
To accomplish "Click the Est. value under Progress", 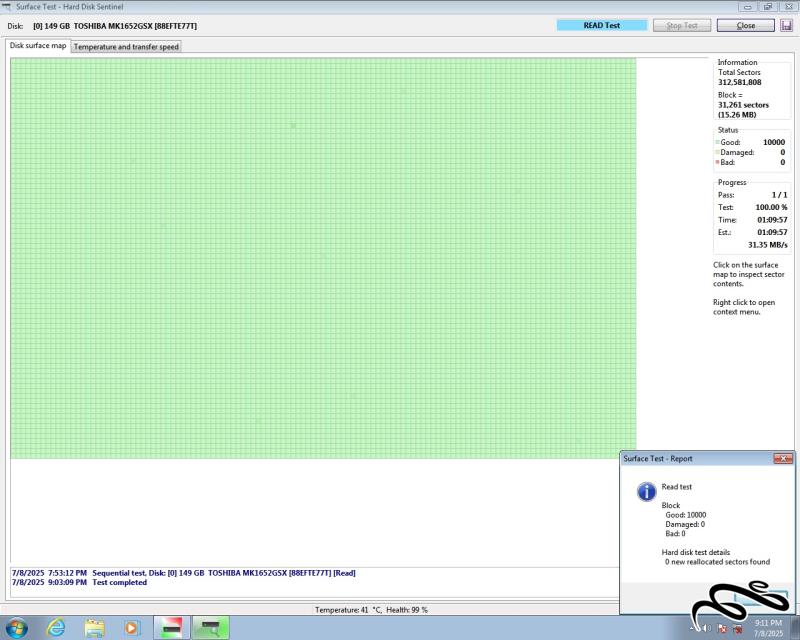I will [772, 232].
